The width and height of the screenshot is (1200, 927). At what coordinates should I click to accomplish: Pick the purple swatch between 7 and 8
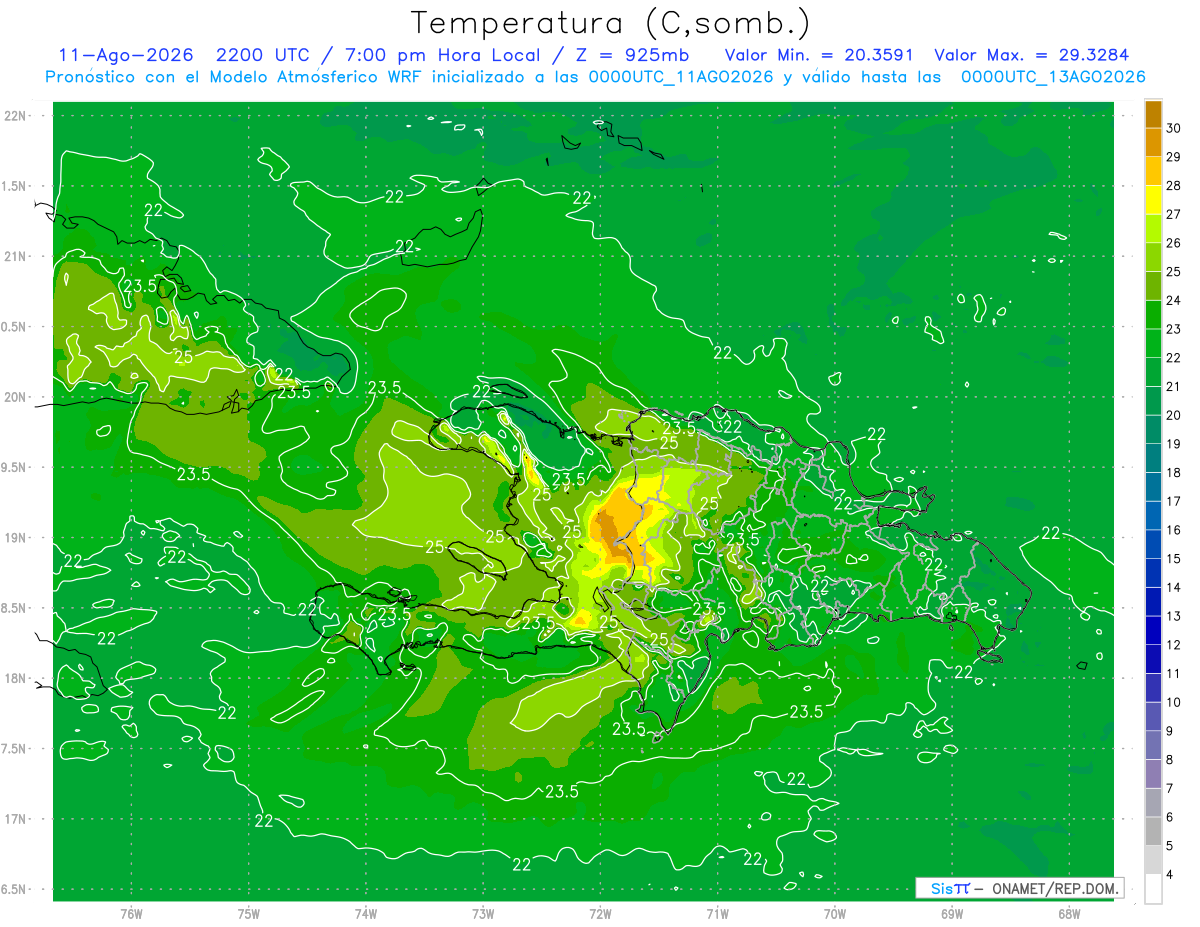click(1153, 774)
